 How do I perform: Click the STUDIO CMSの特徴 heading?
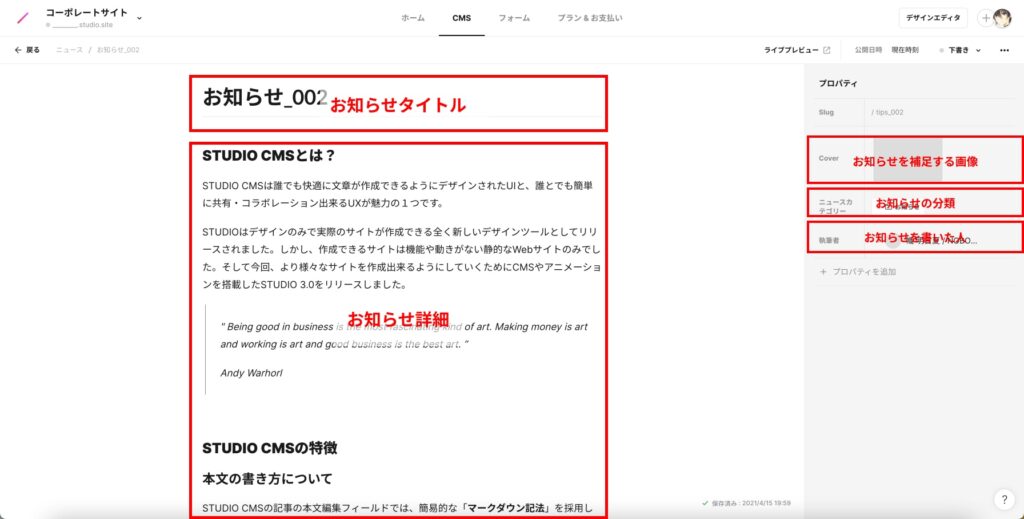tap(270, 448)
